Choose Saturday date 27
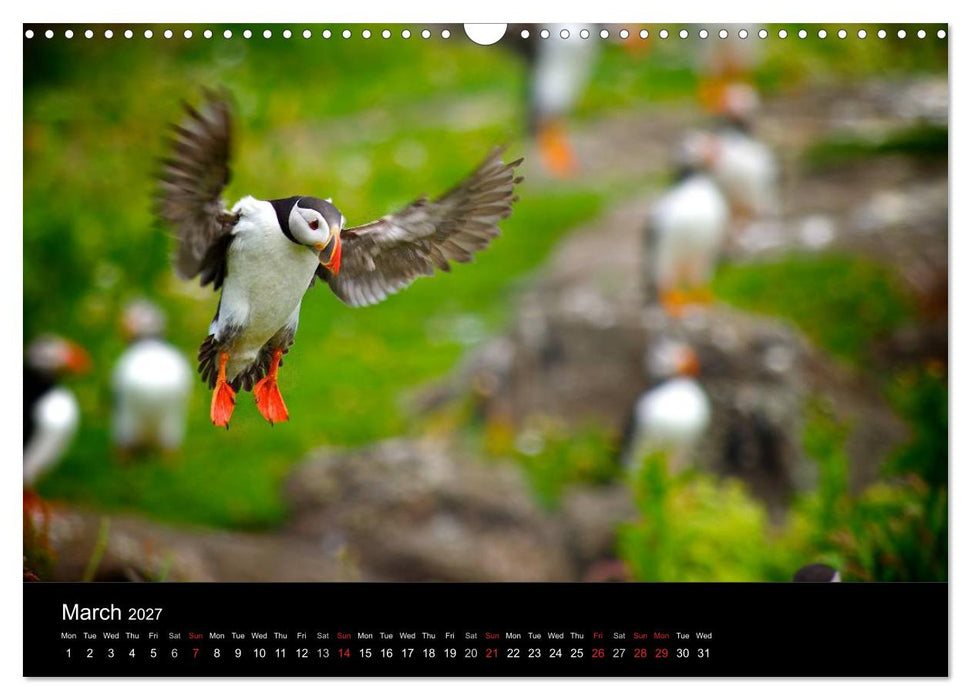The width and height of the screenshot is (971, 700). (x=619, y=653)
